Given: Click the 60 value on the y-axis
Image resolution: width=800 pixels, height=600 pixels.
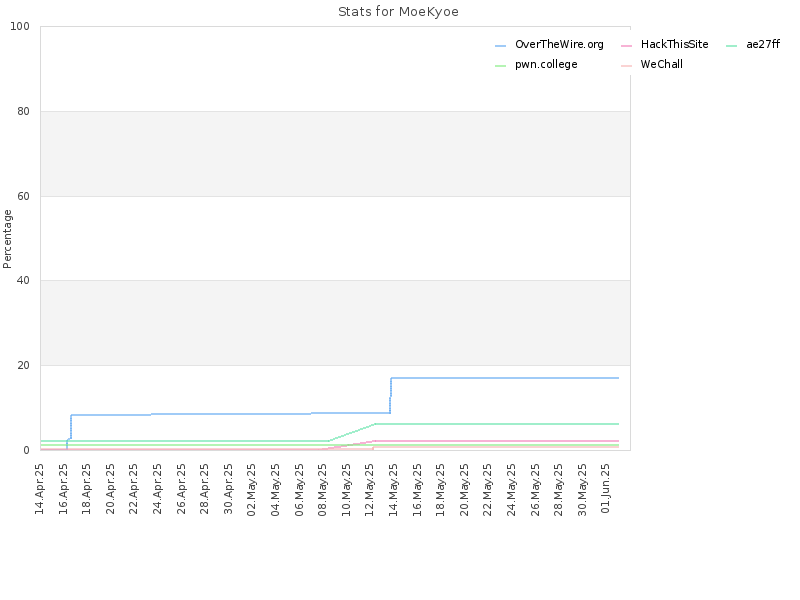Looking at the screenshot, I should point(23,196).
